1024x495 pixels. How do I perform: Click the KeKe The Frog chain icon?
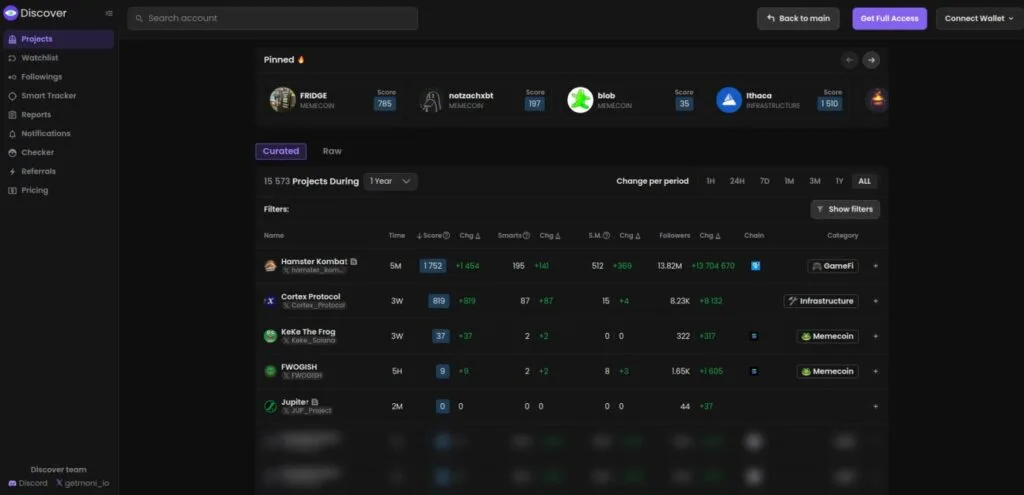[754, 336]
